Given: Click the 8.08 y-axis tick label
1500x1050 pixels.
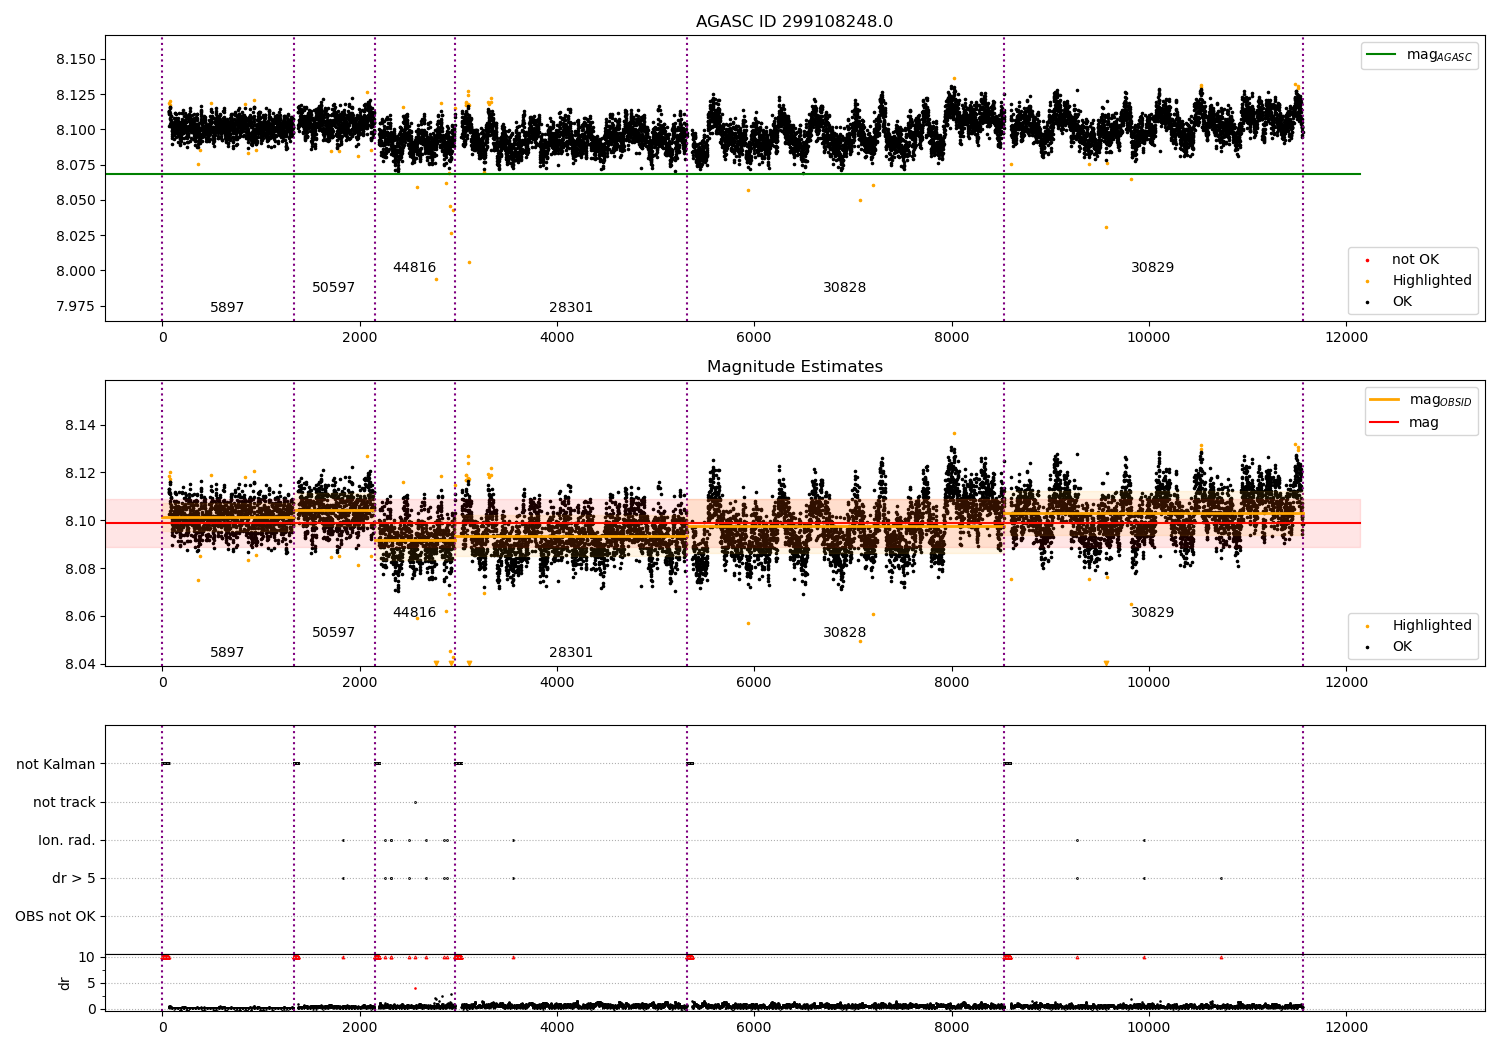Looking at the screenshot, I should pyautogui.click(x=81, y=570).
